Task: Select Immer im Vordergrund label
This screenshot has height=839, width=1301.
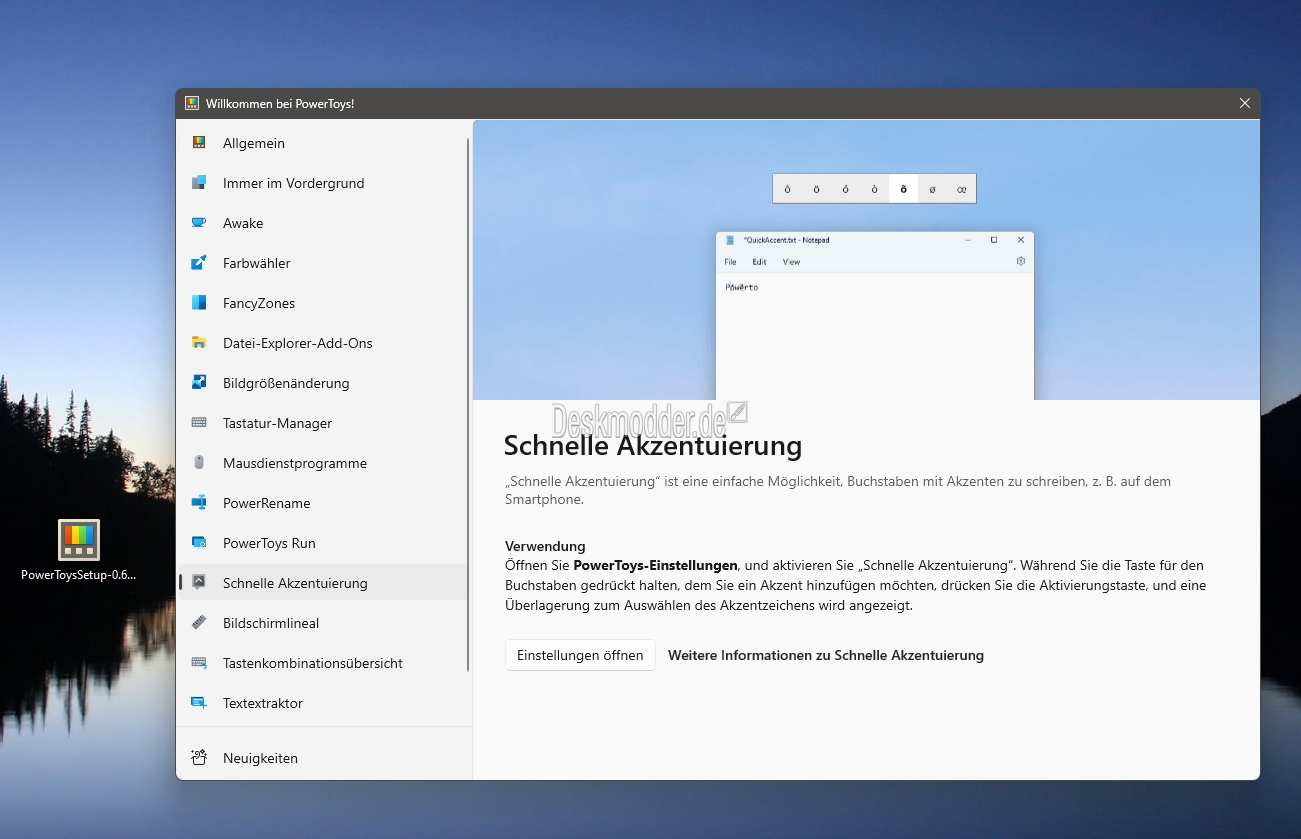Action: (294, 183)
